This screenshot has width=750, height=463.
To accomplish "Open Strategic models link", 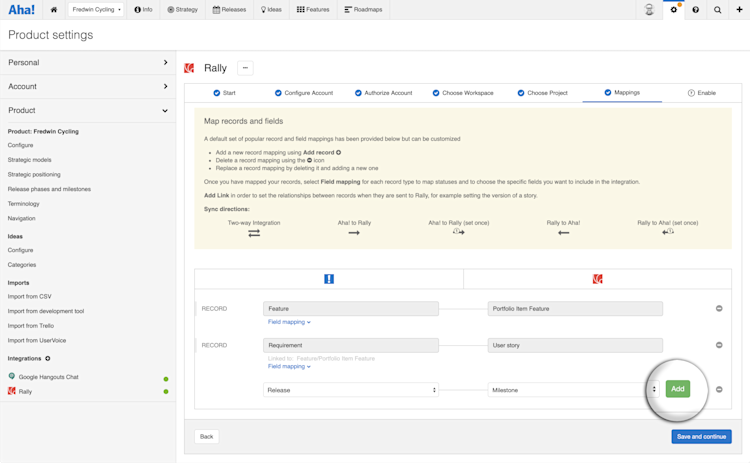I will (x=29, y=160).
